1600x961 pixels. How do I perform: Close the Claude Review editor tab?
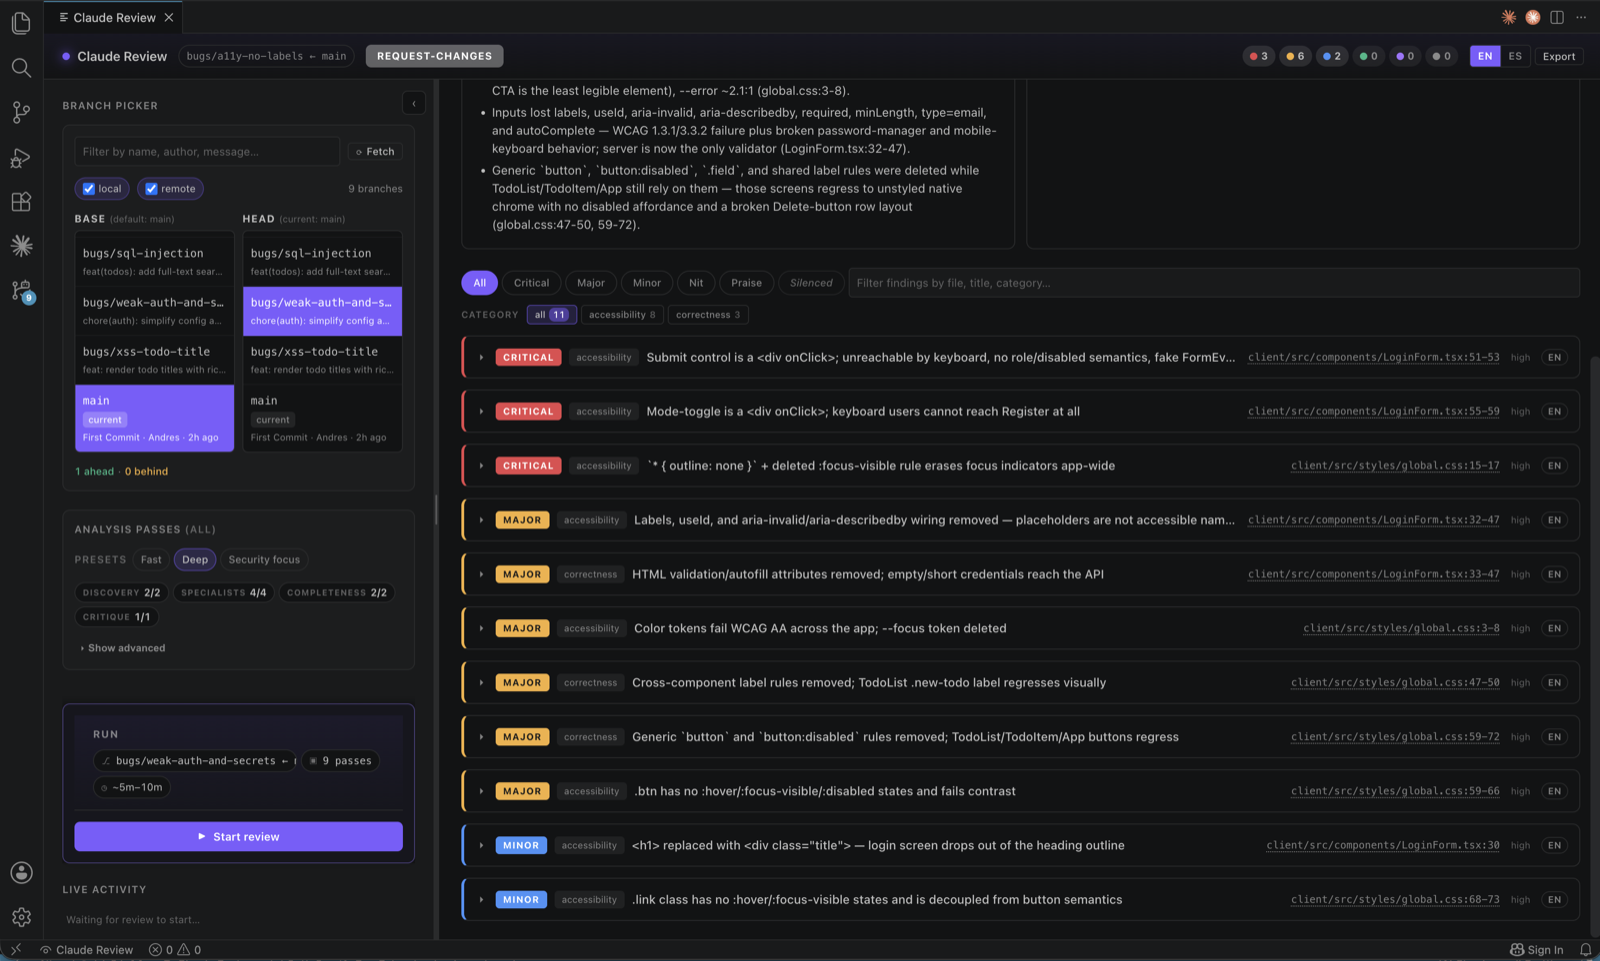[x=169, y=18]
